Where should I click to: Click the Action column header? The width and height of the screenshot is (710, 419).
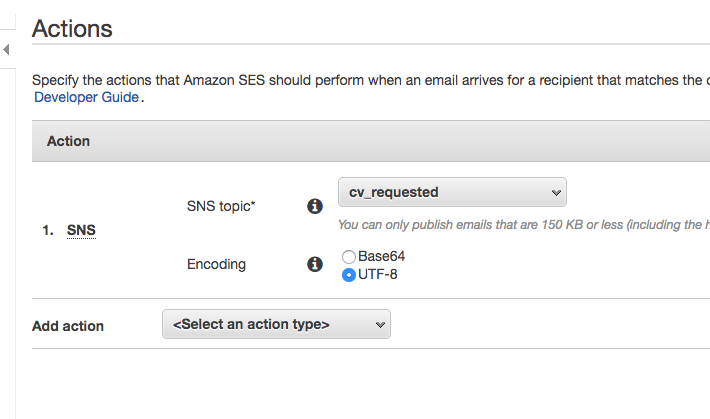(x=68, y=141)
